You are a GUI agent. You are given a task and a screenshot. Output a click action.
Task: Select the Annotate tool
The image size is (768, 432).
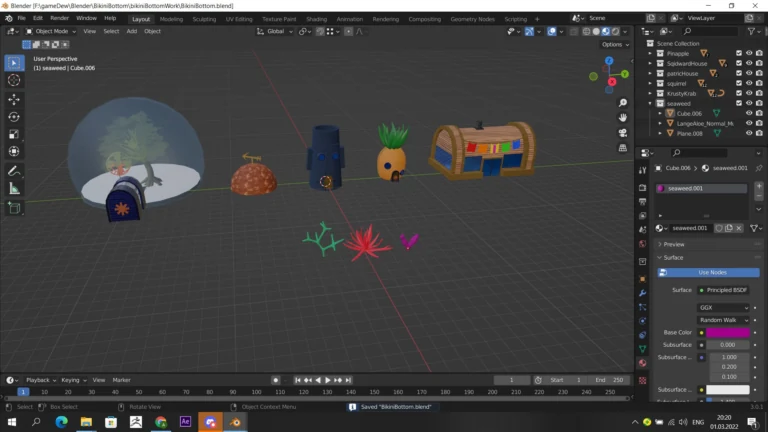click(x=14, y=171)
